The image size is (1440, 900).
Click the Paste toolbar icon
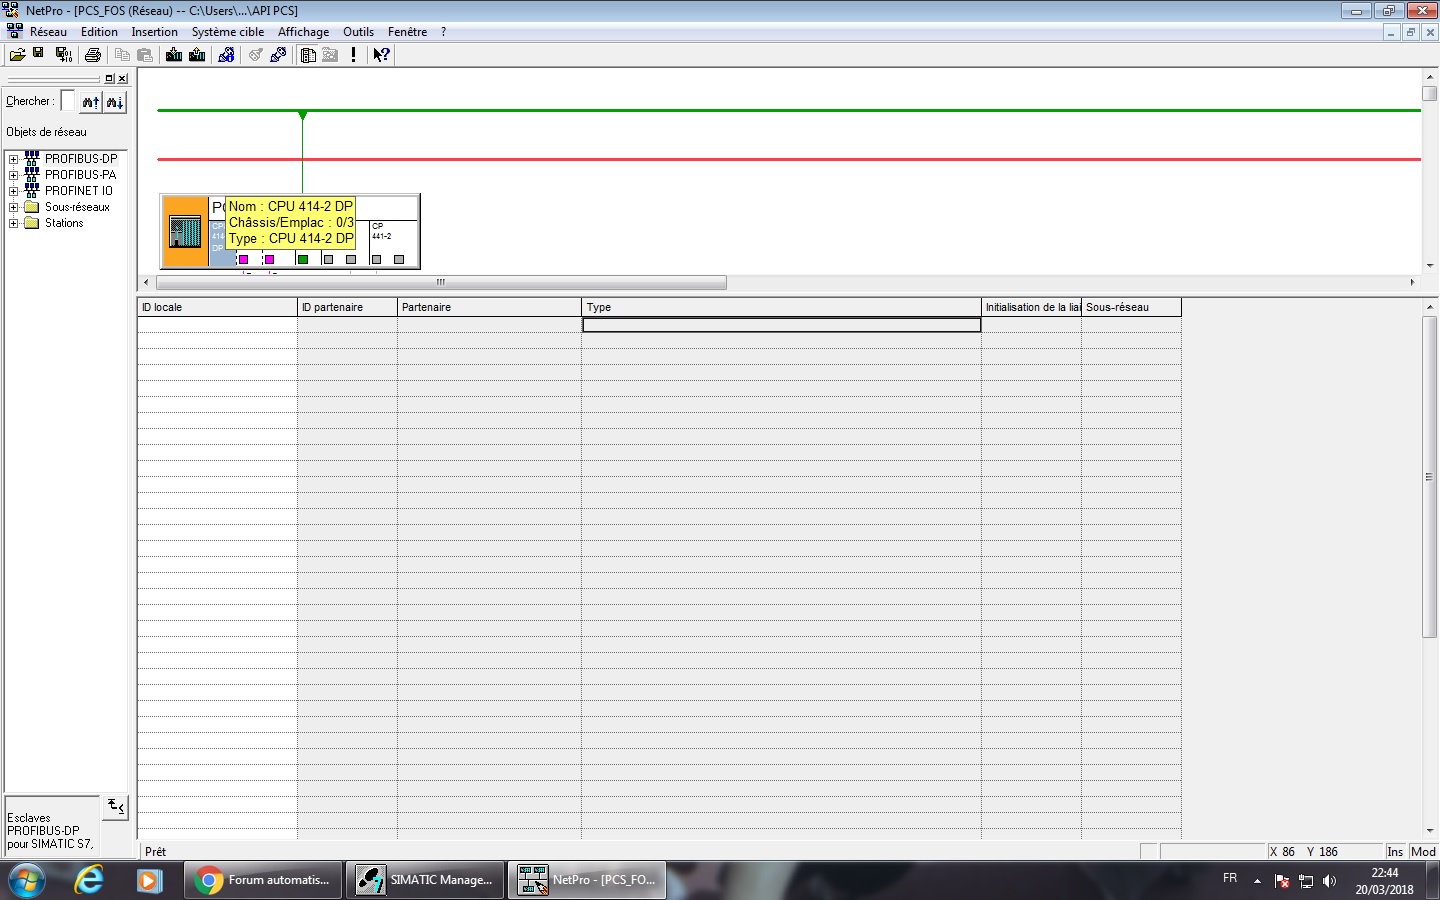145,55
